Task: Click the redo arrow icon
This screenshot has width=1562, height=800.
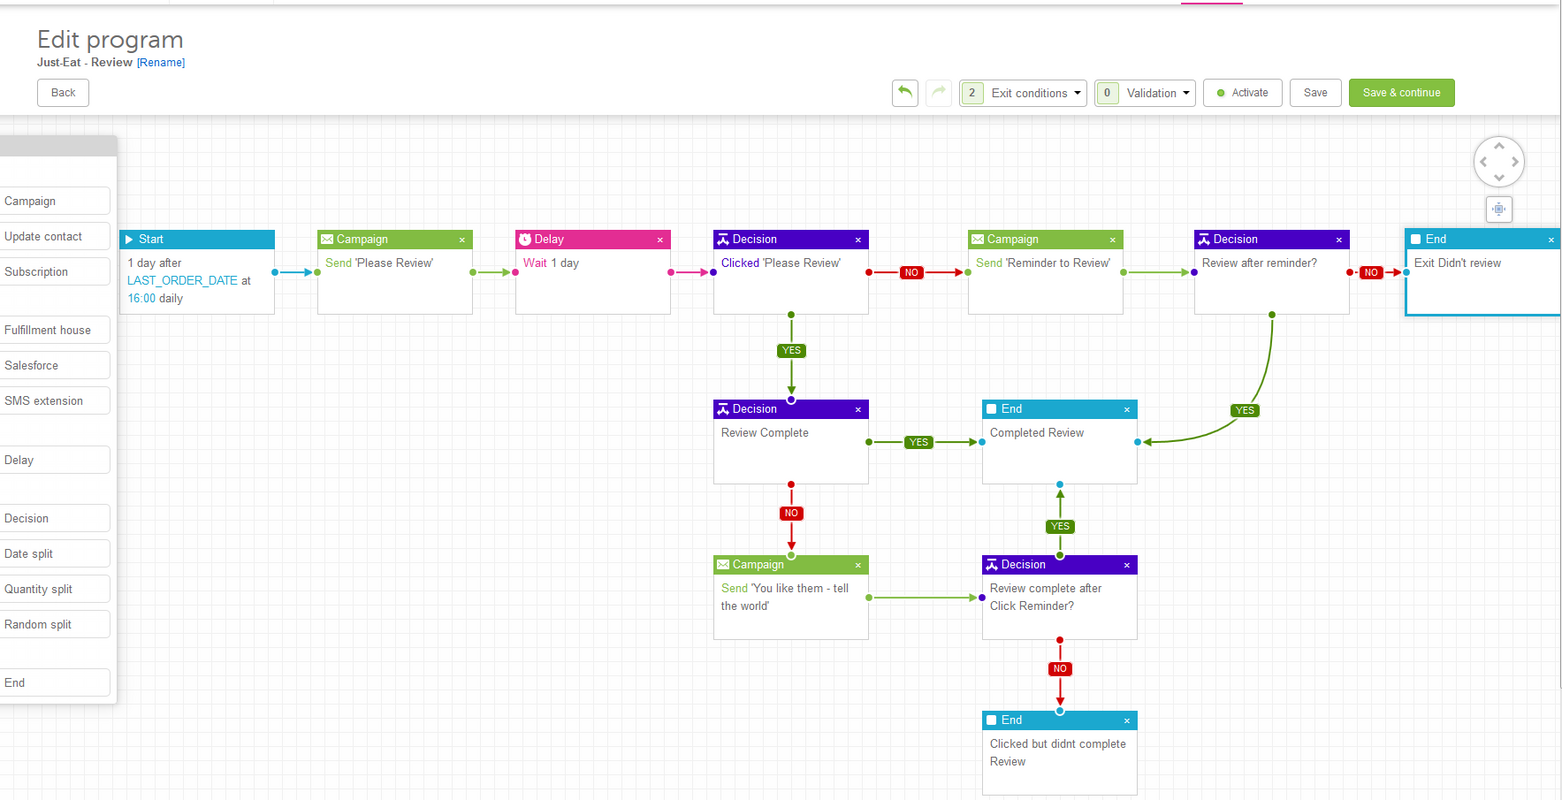Action: click(x=938, y=92)
